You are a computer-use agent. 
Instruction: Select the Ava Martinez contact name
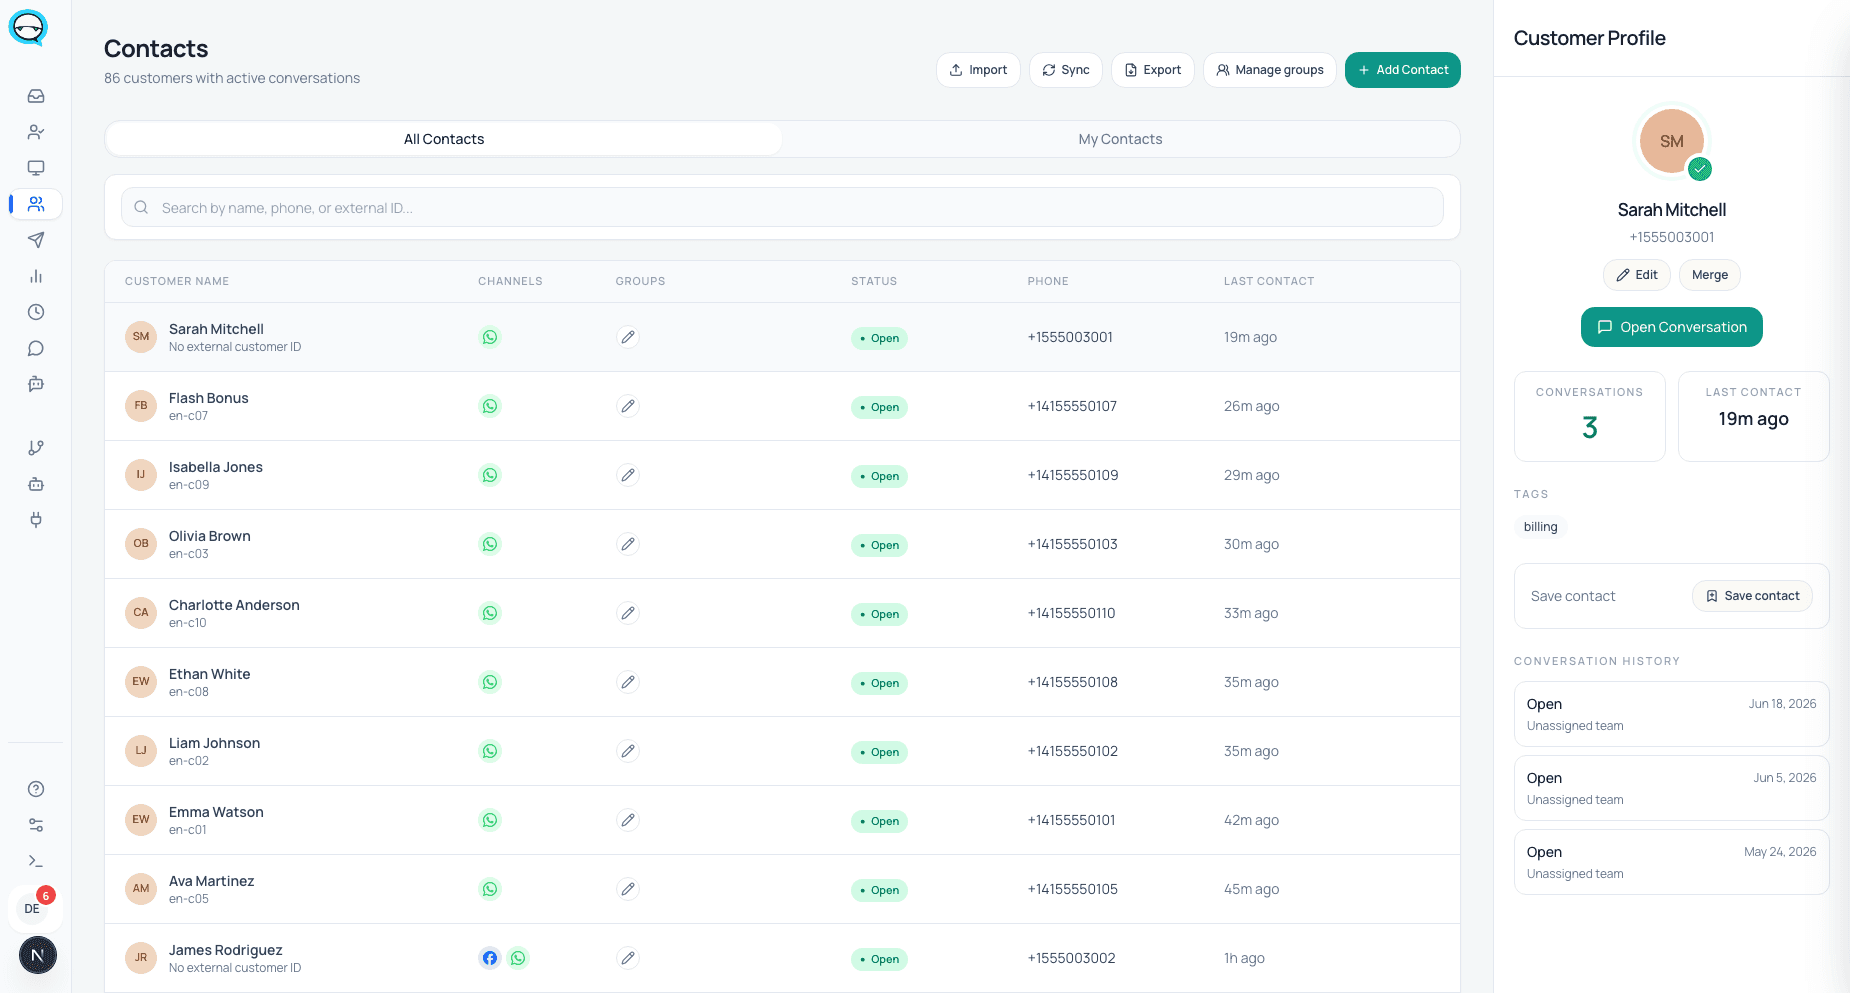pyautogui.click(x=211, y=881)
